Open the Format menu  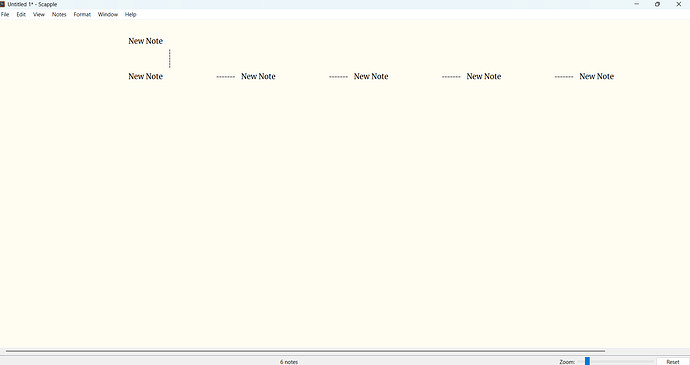pos(82,15)
